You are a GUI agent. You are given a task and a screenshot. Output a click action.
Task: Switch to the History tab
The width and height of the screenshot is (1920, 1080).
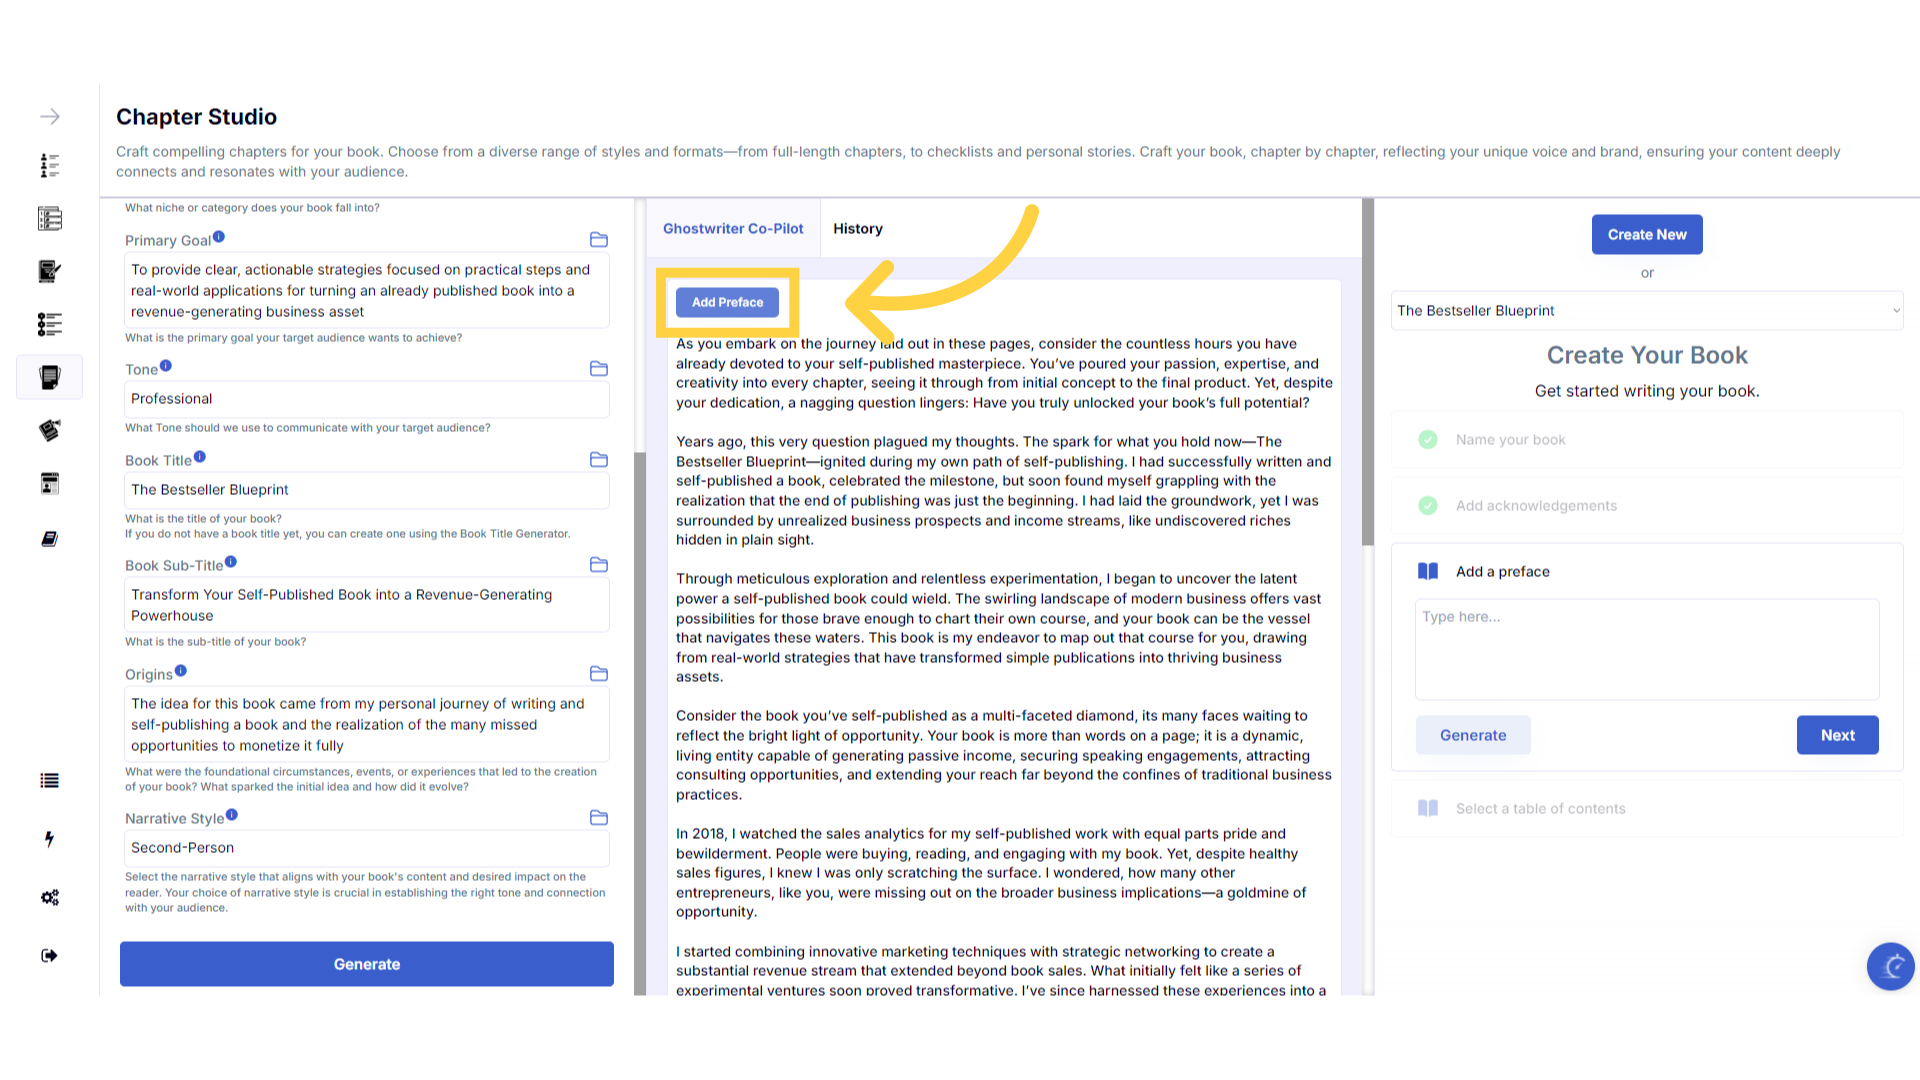[x=858, y=229]
